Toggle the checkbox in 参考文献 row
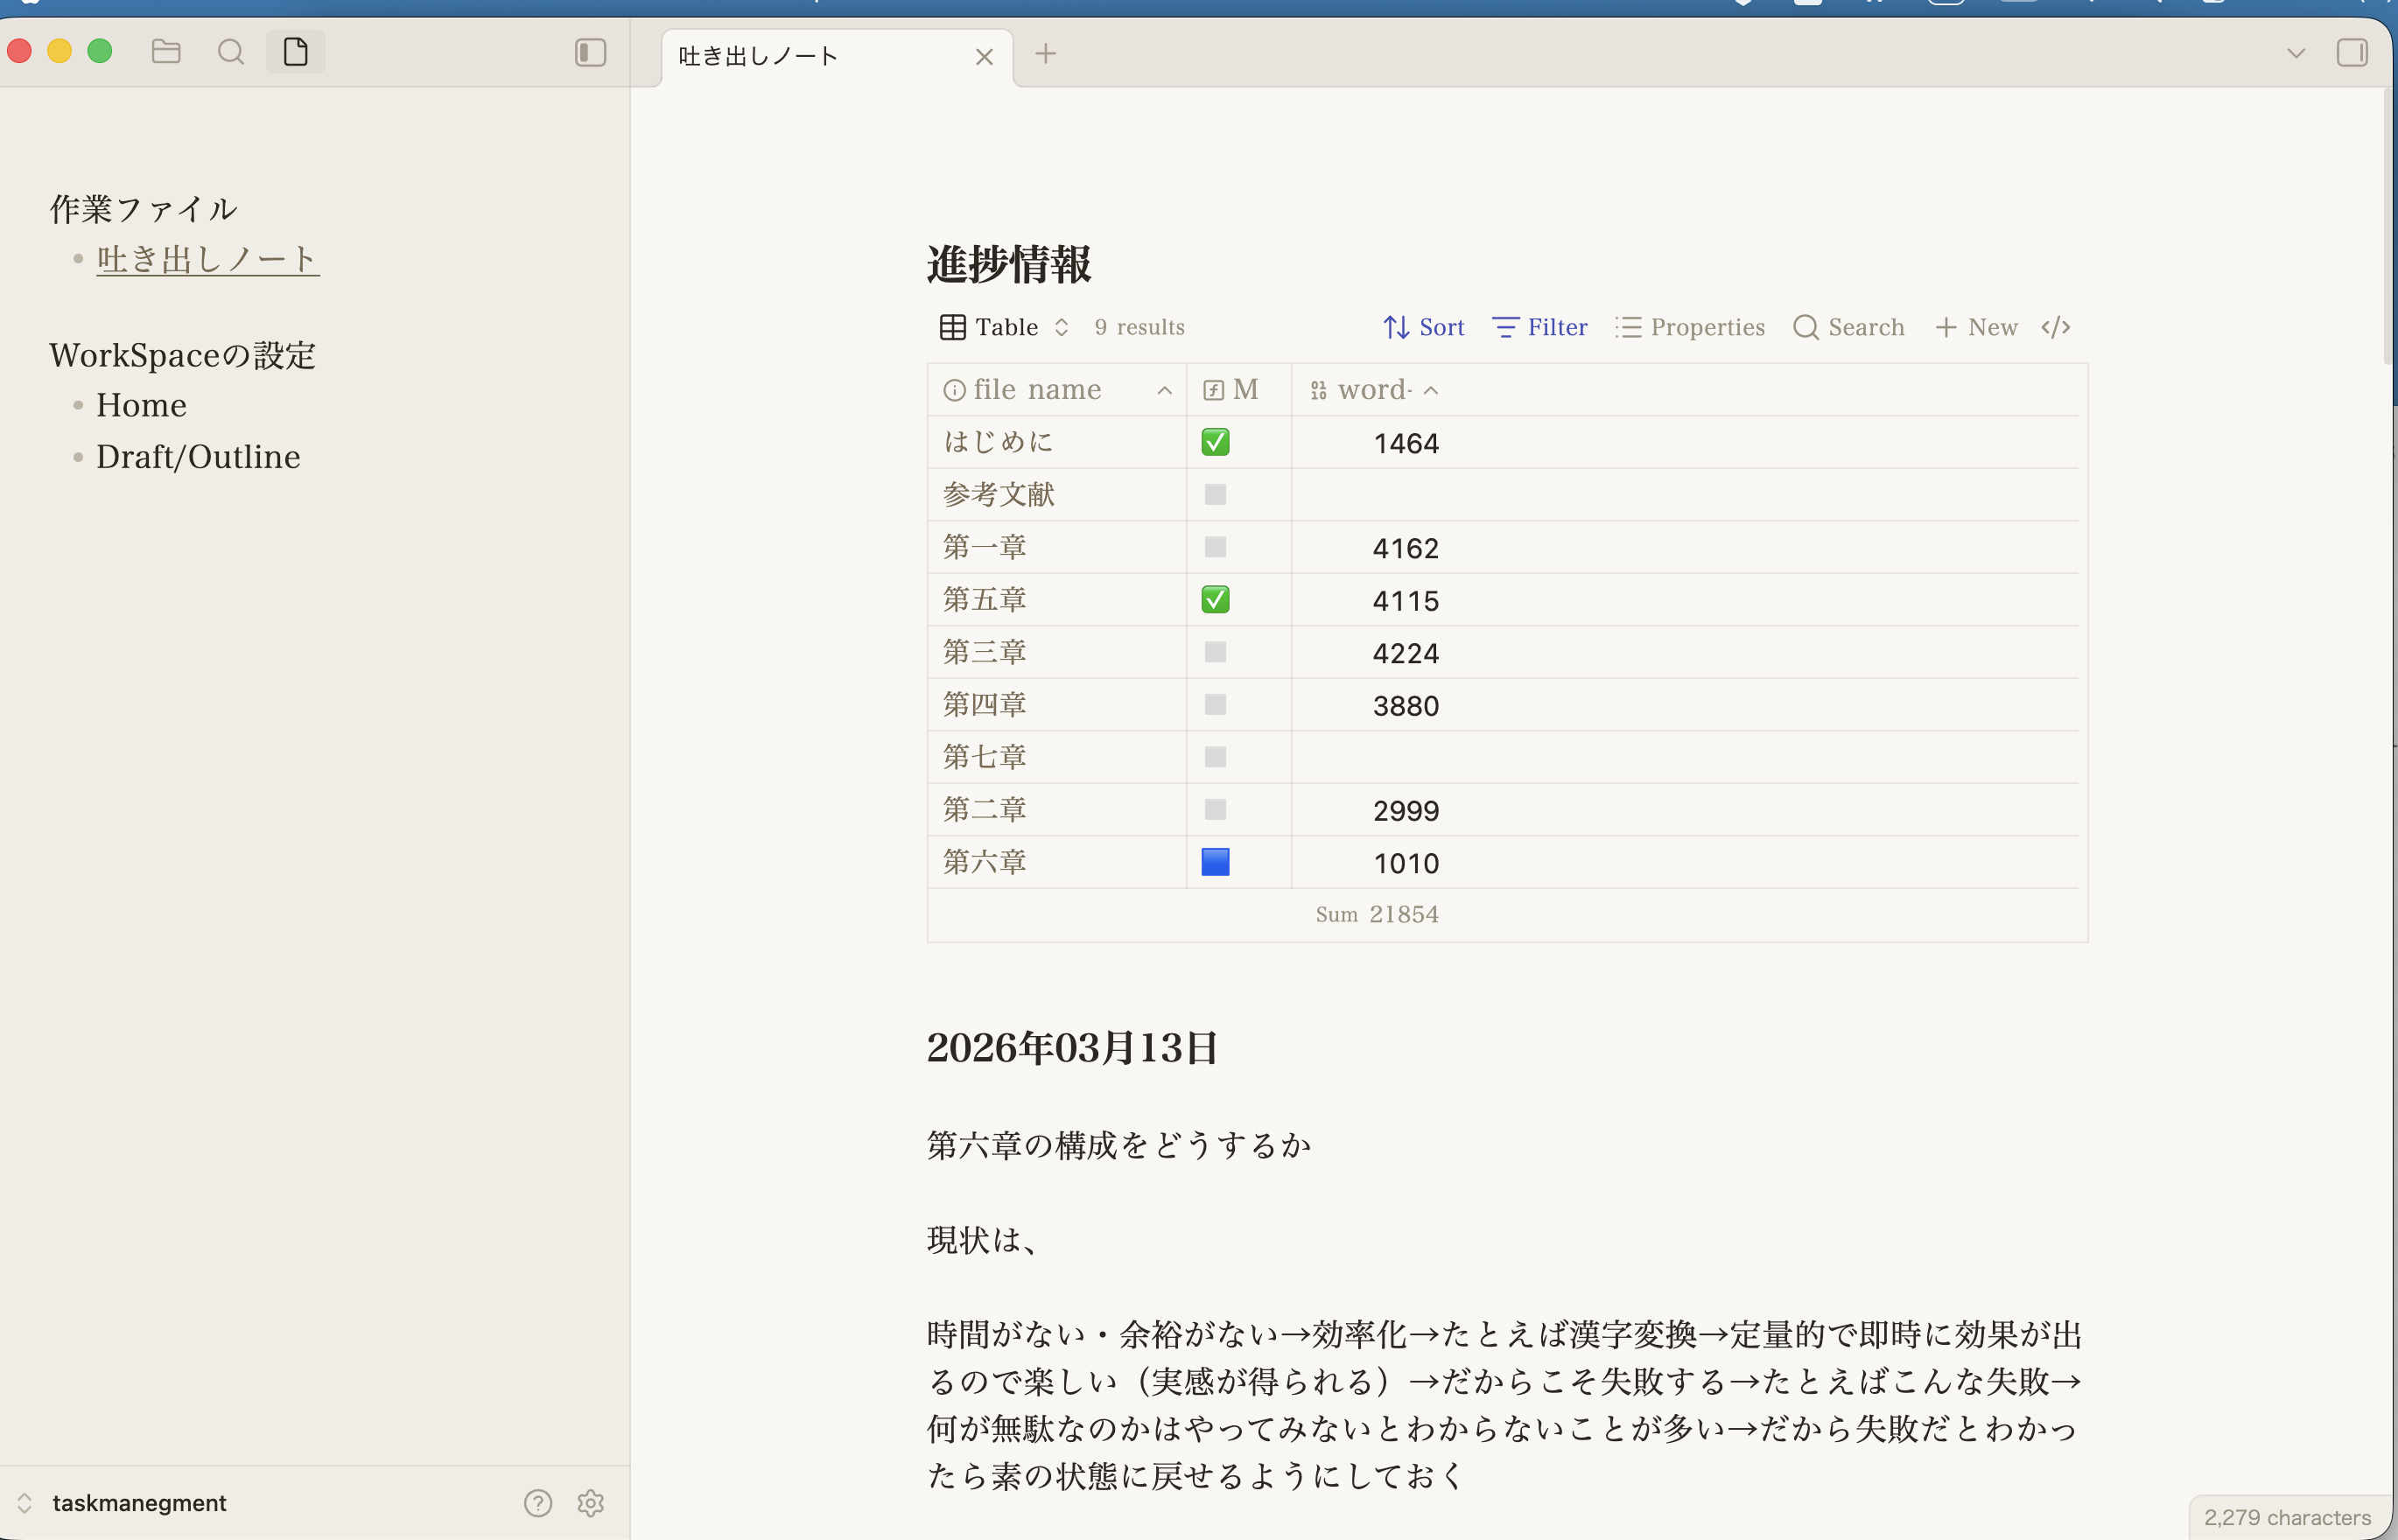This screenshot has width=2398, height=1540. (1215, 494)
